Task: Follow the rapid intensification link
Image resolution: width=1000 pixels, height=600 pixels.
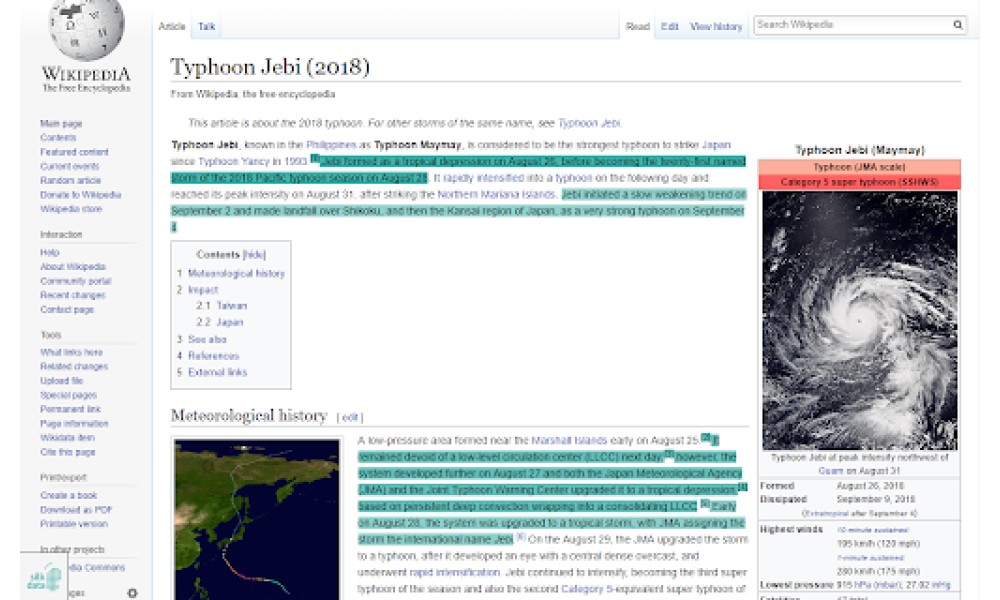Action: [454, 573]
